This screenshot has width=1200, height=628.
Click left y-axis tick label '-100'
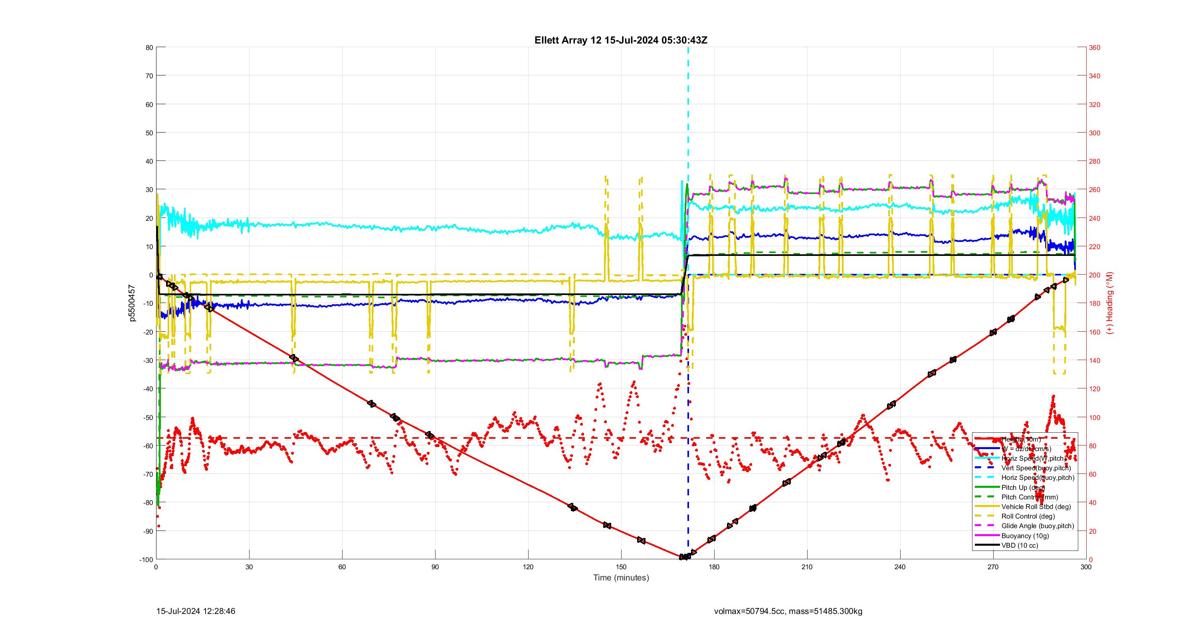point(144,559)
